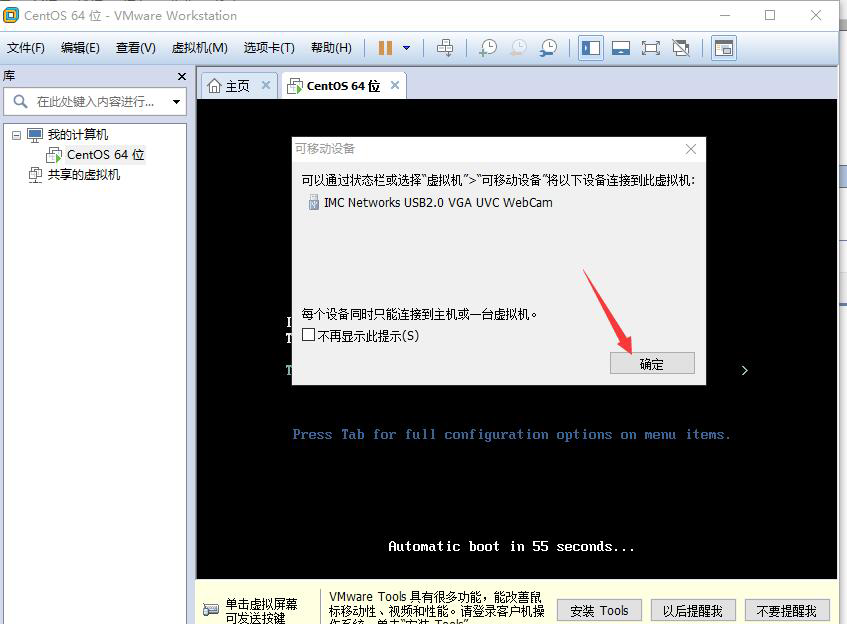Close the 主页 tab
The width and height of the screenshot is (847, 624).
pos(265,85)
